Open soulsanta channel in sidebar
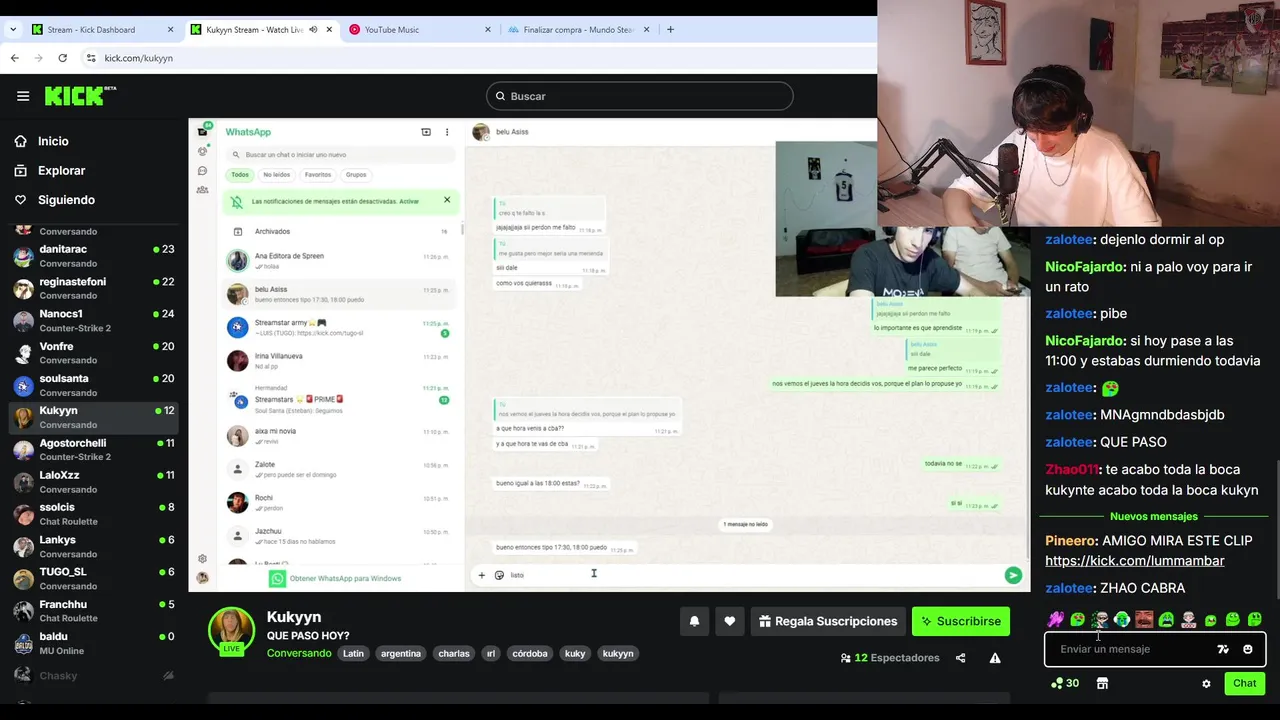The width and height of the screenshot is (1280, 720). [x=94, y=385]
